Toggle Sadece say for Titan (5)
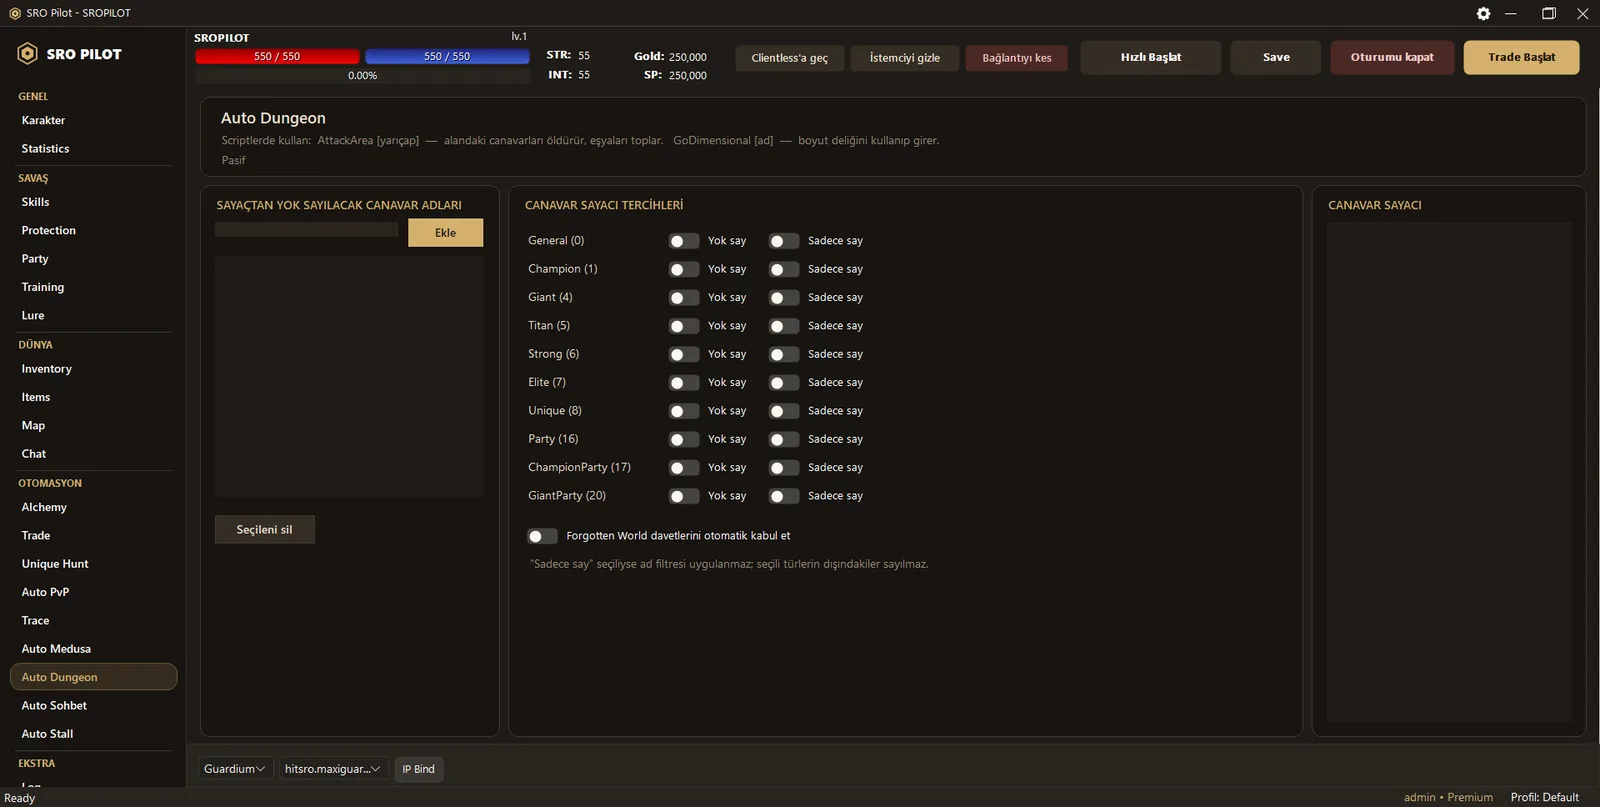 coord(784,326)
